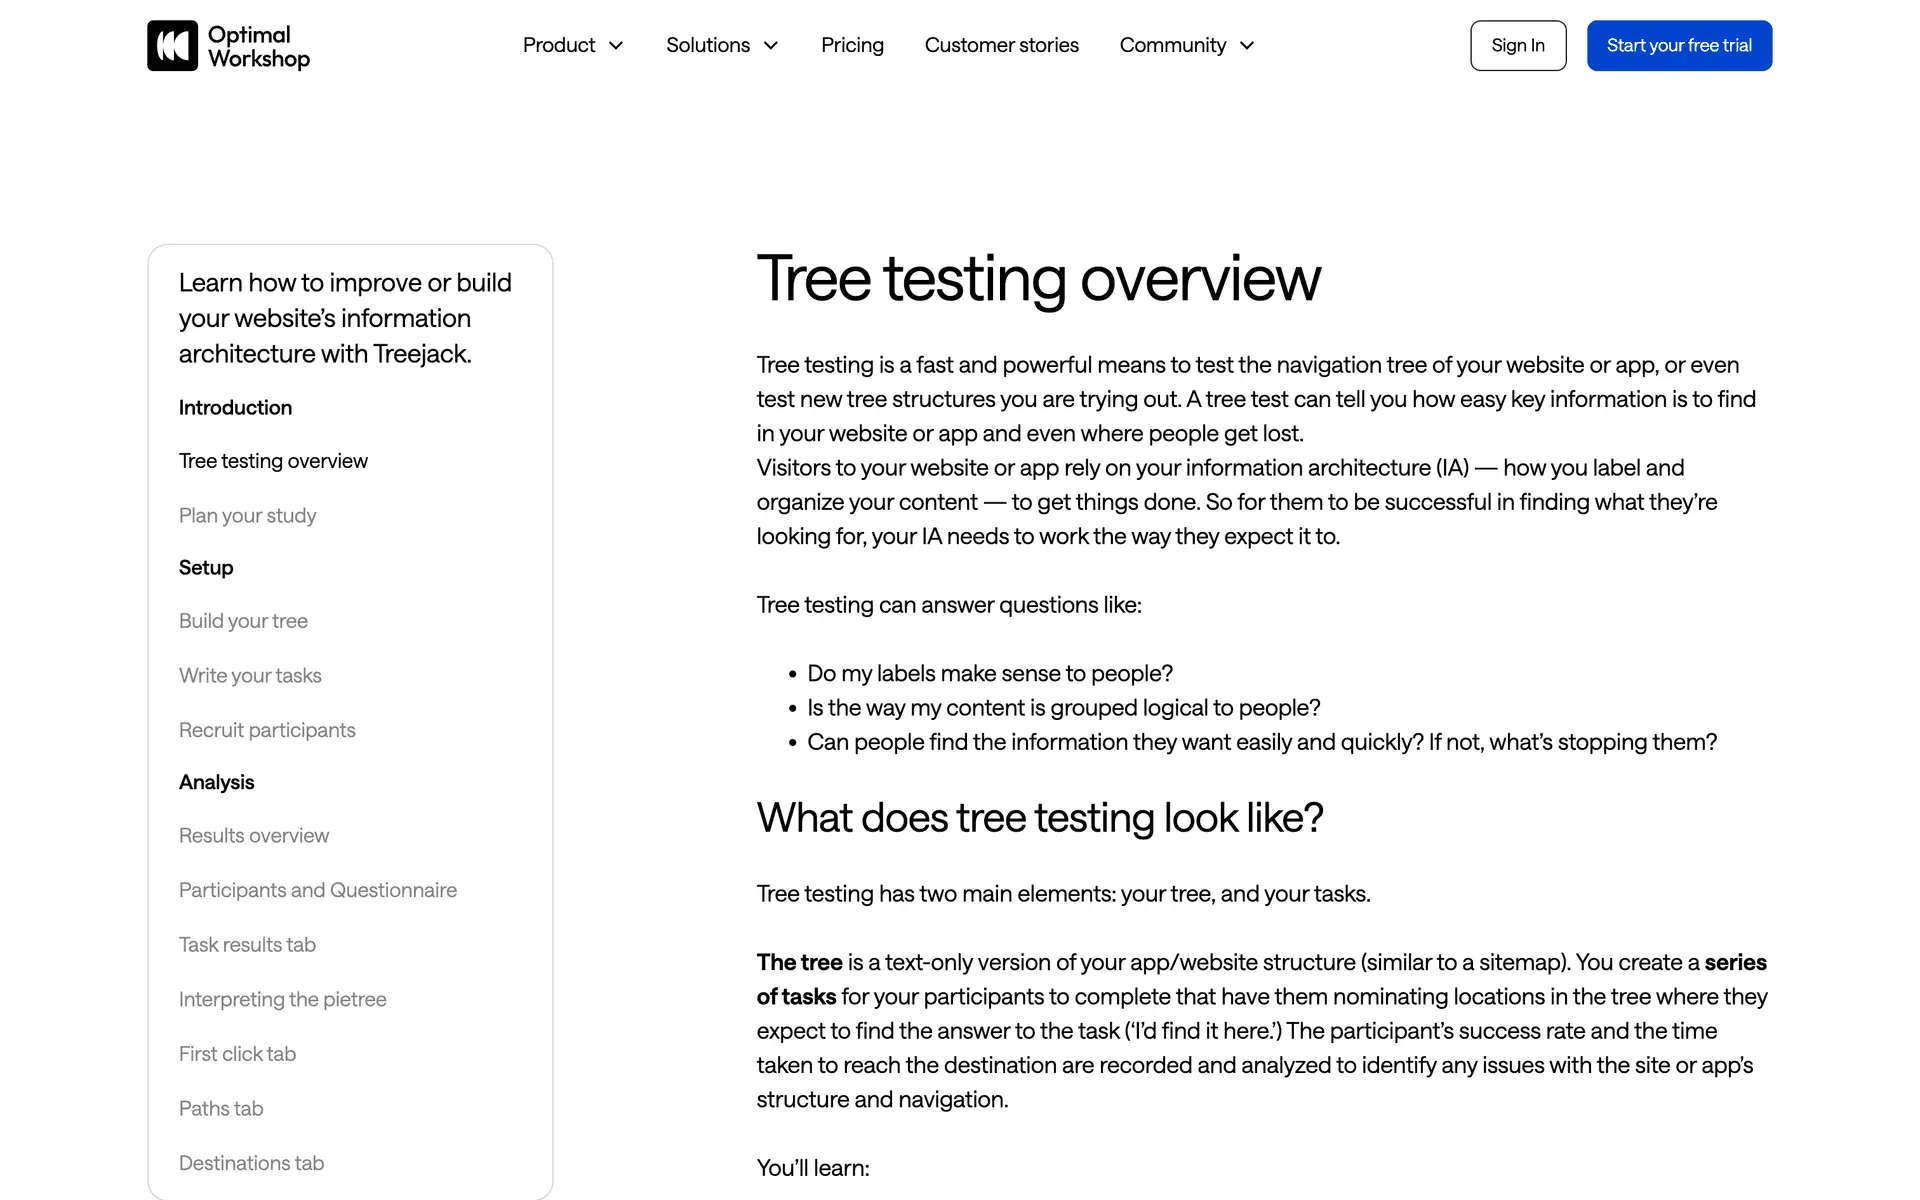The image size is (1920, 1200).
Task: Open the Paths tab article
Action: tap(221, 1109)
